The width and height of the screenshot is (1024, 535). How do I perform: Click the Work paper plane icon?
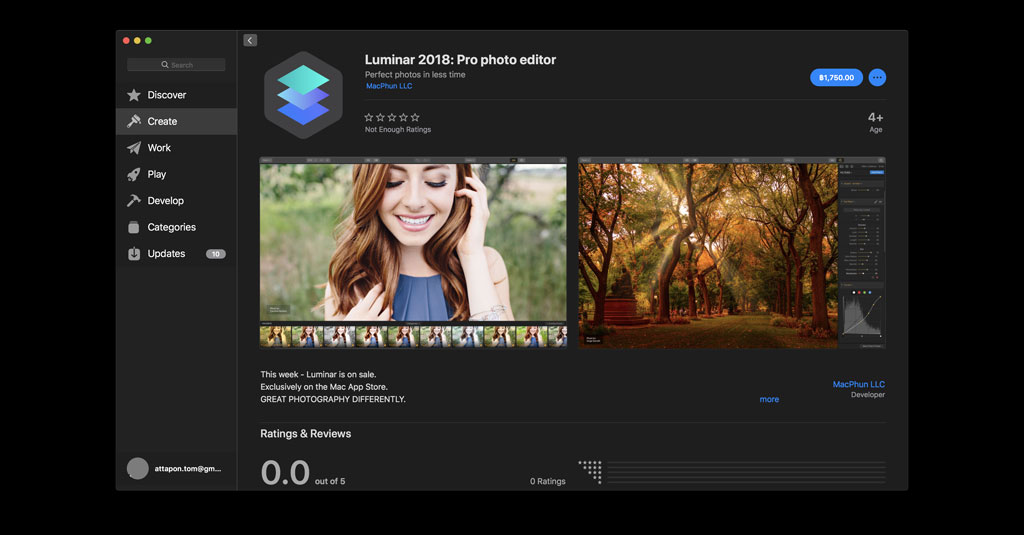coord(134,148)
